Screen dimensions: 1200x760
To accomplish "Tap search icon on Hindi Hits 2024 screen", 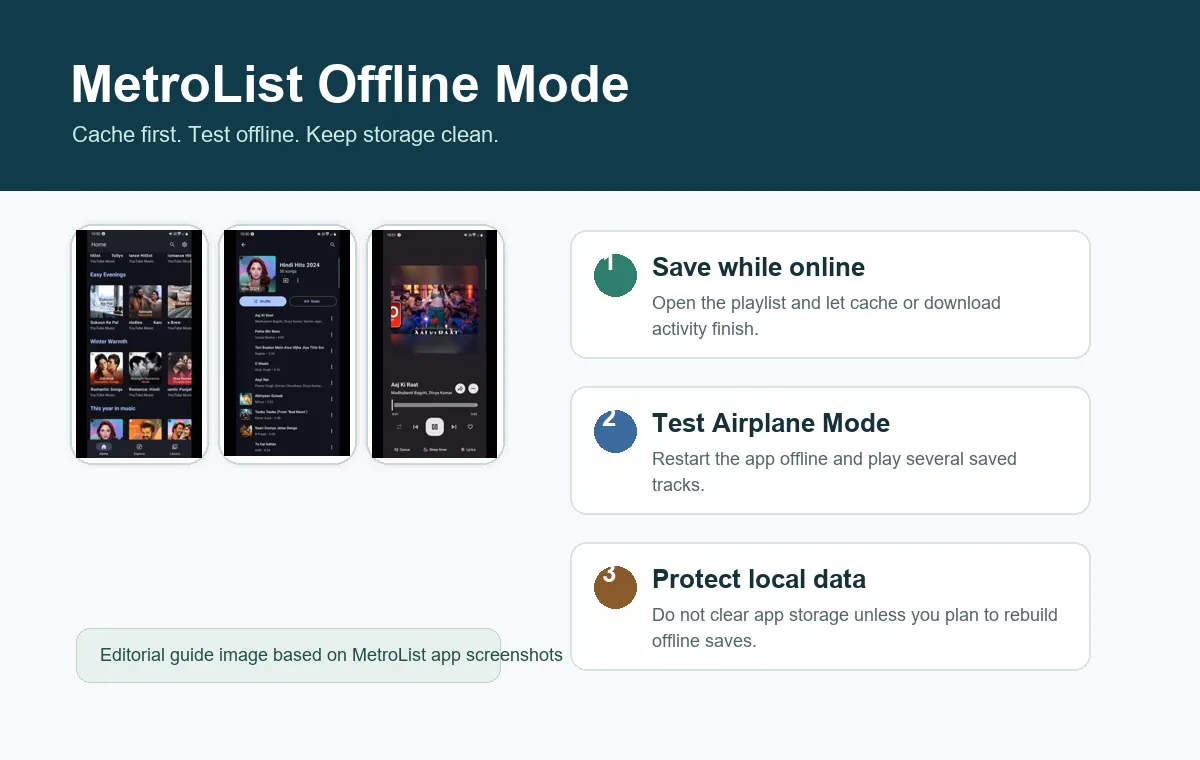I will [x=332, y=244].
